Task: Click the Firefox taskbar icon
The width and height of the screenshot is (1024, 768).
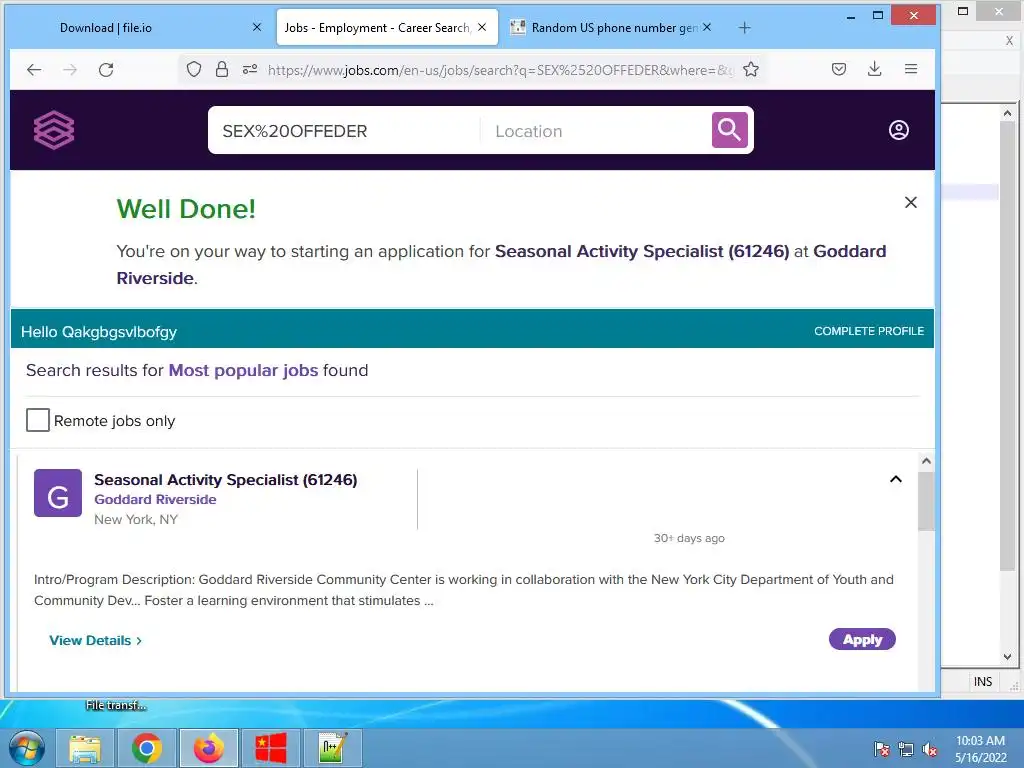Action: 208,748
